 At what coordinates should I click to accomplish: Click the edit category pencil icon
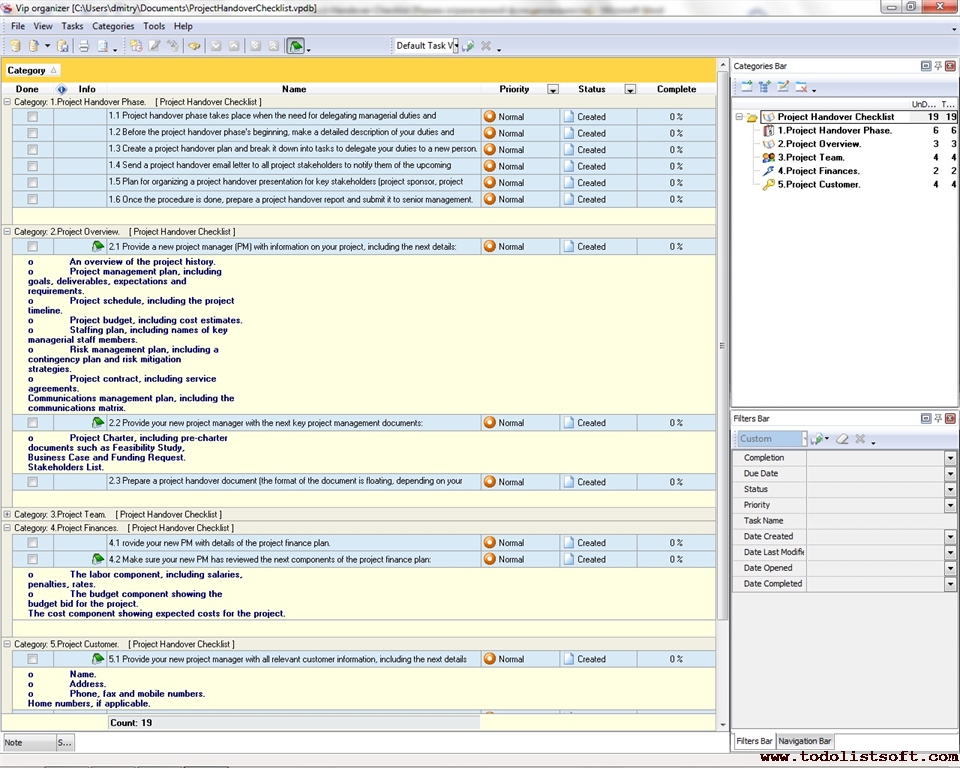783,87
